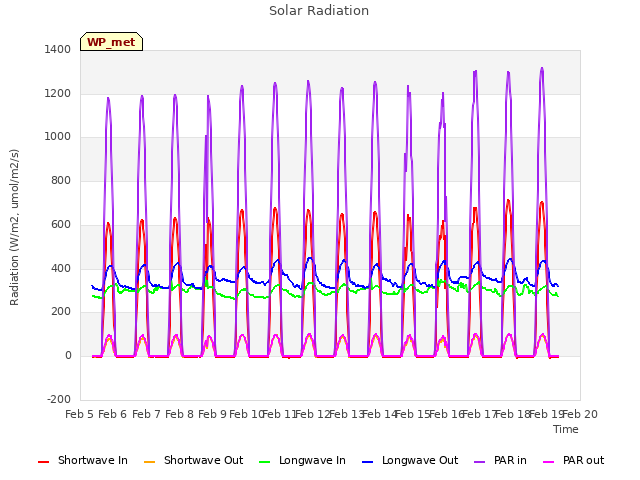Click the -200 y-axis tick label
The width and height of the screenshot is (640, 480).
[59, 399]
